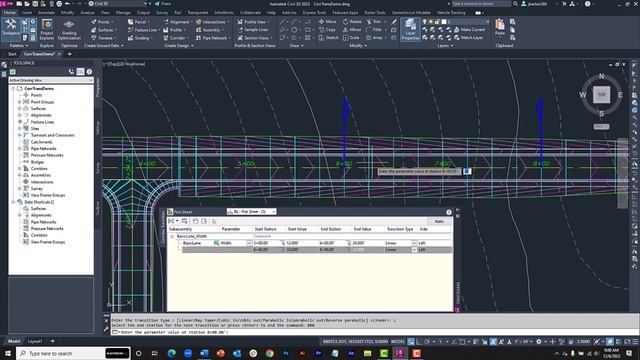Click the Autodesk App Store cart icon
Screen dimensions: 640x360
click(x=564, y=4)
